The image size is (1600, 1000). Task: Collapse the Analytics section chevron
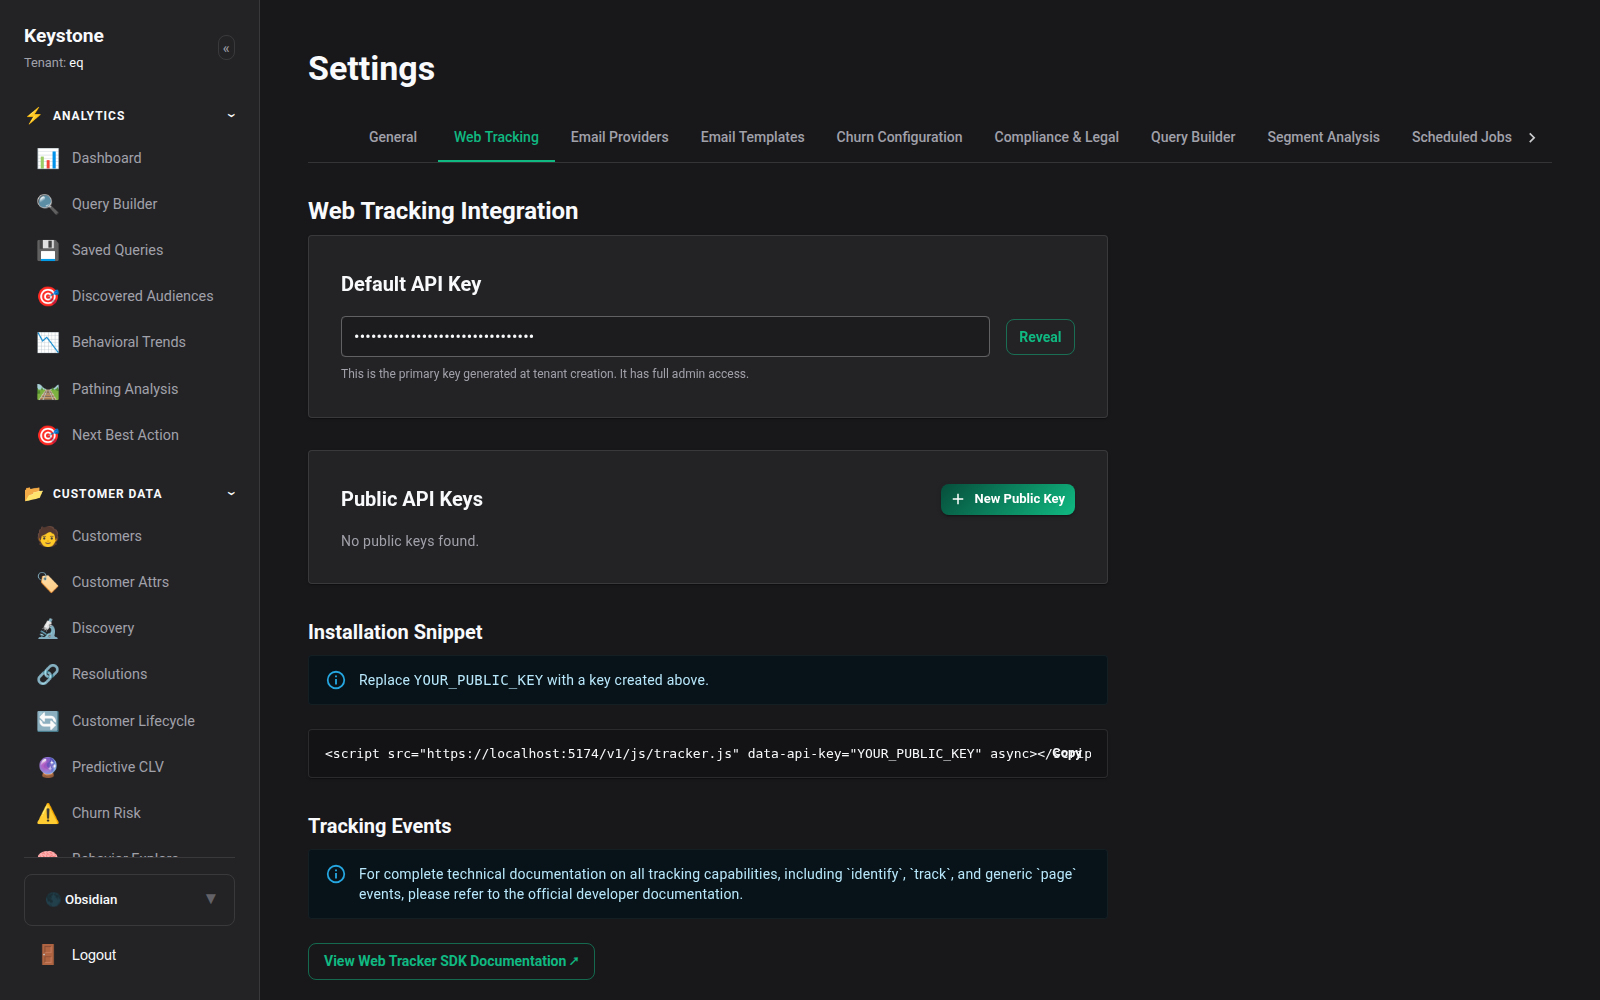pos(231,115)
